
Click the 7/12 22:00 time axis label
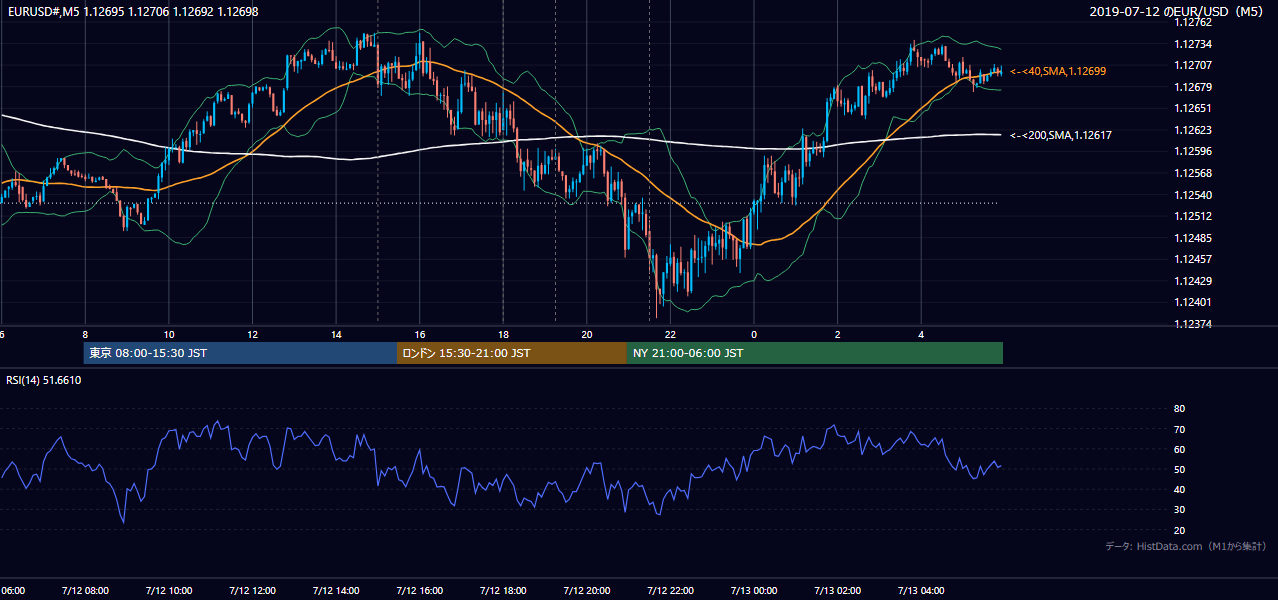[669, 591]
